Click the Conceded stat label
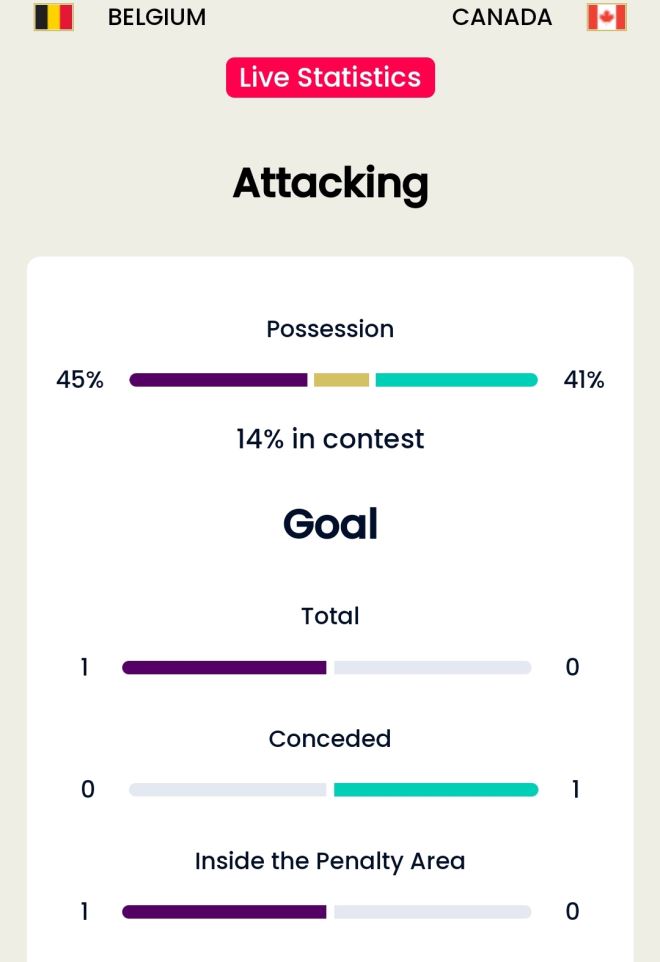The height and width of the screenshot is (962, 660). pos(330,739)
